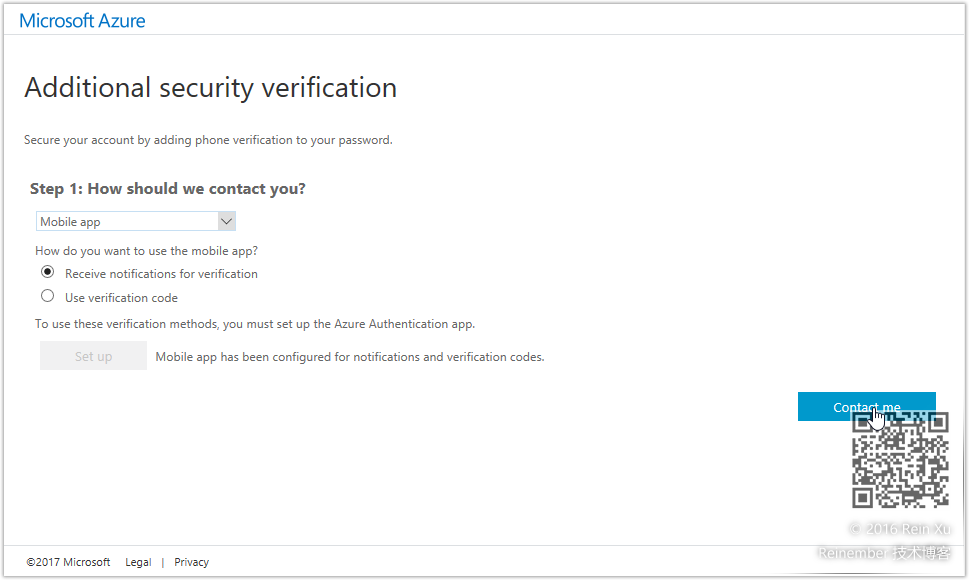Click the Additional security verification heading
This screenshot has height=580, width=969.
click(x=210, y=88)
